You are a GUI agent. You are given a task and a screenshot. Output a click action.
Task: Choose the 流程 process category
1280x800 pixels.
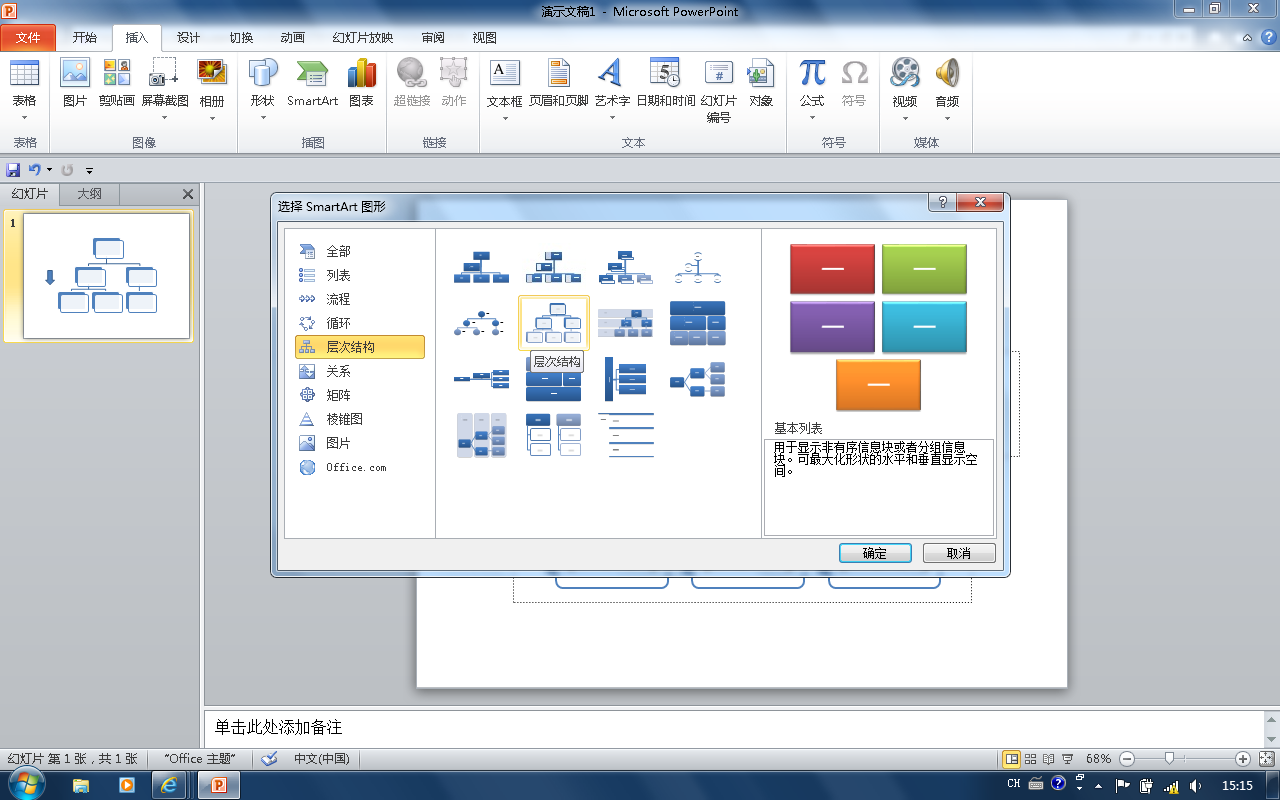360,299
